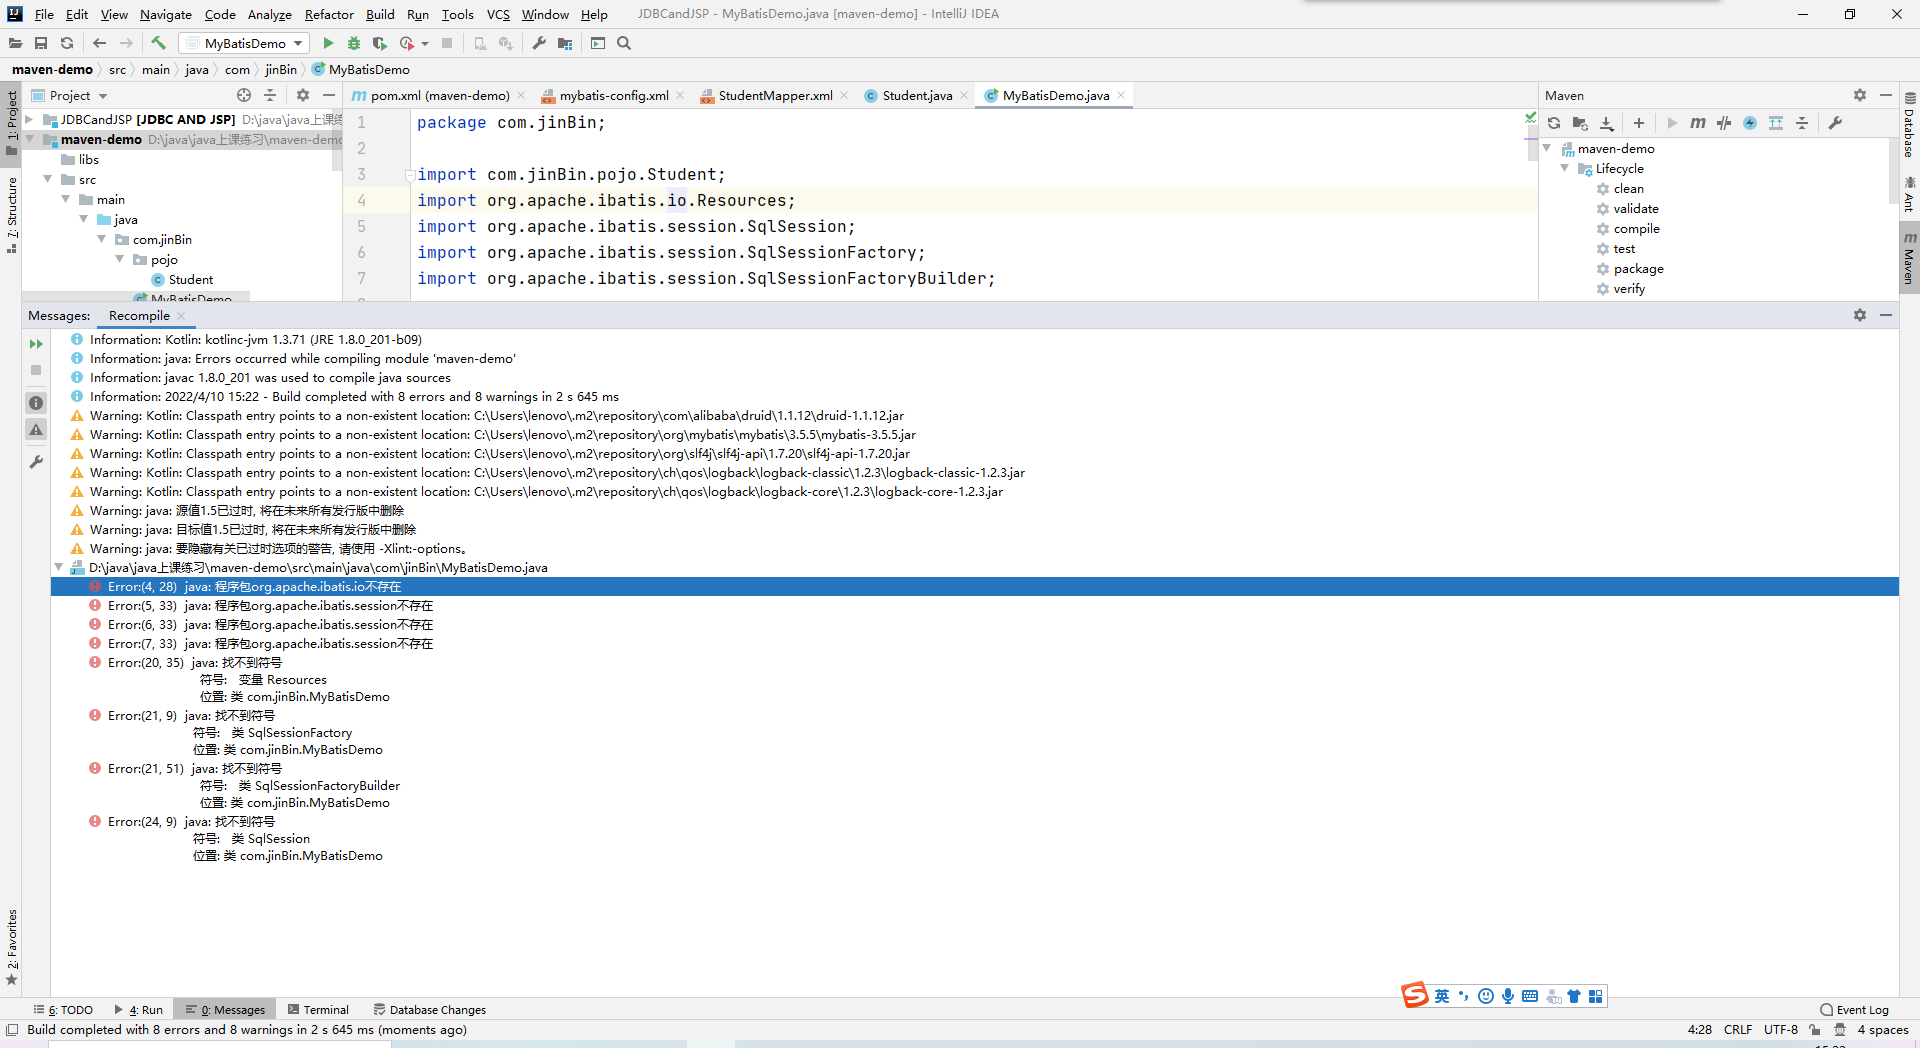
Task: Toggle offline mode in Maven panel
Action: (1751, 123)
